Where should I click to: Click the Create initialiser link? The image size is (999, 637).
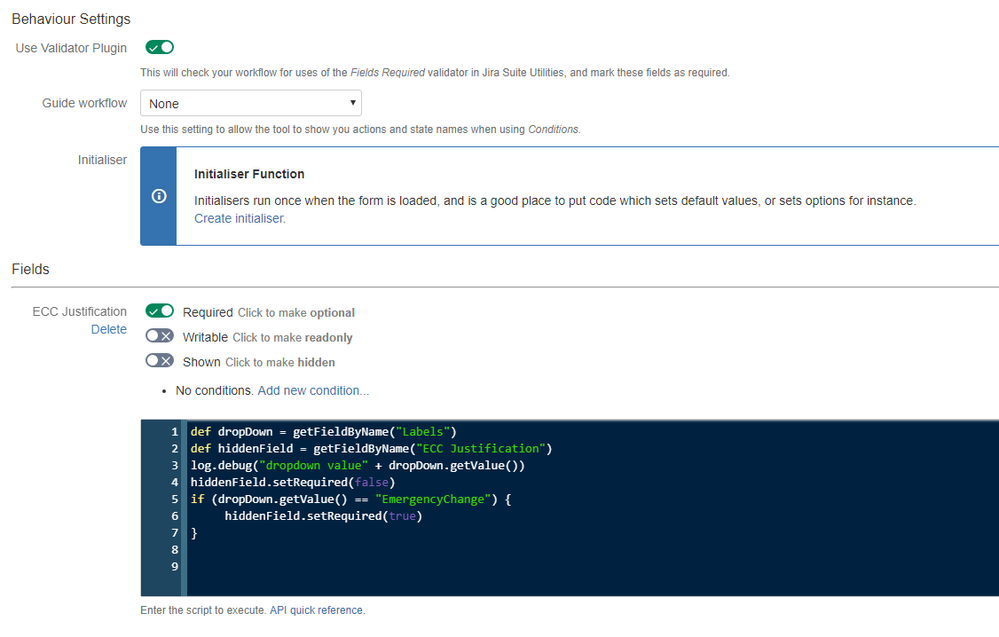click(240, 218)
